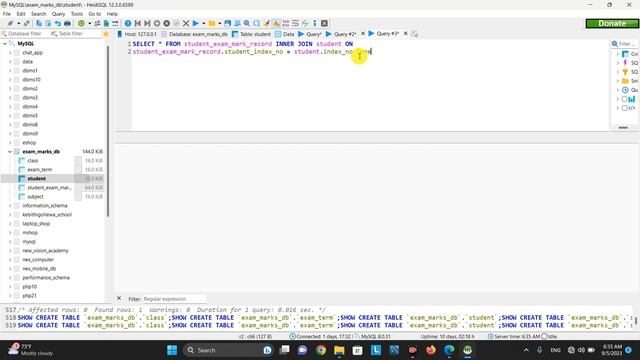
Task: Tick the checkbox beside the bar-chart helper item
Action: point(624,99)
